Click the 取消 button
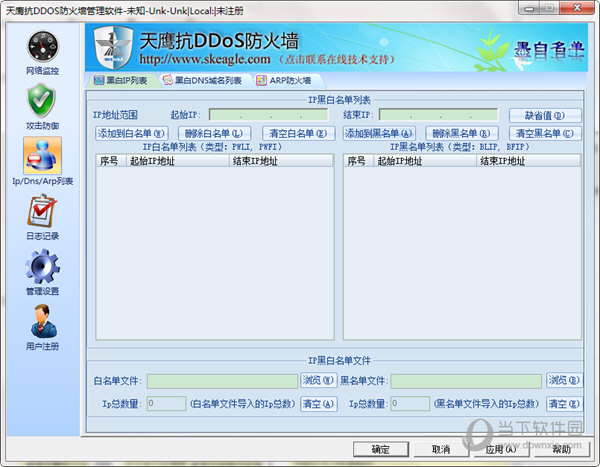 (x=441, y=449)
